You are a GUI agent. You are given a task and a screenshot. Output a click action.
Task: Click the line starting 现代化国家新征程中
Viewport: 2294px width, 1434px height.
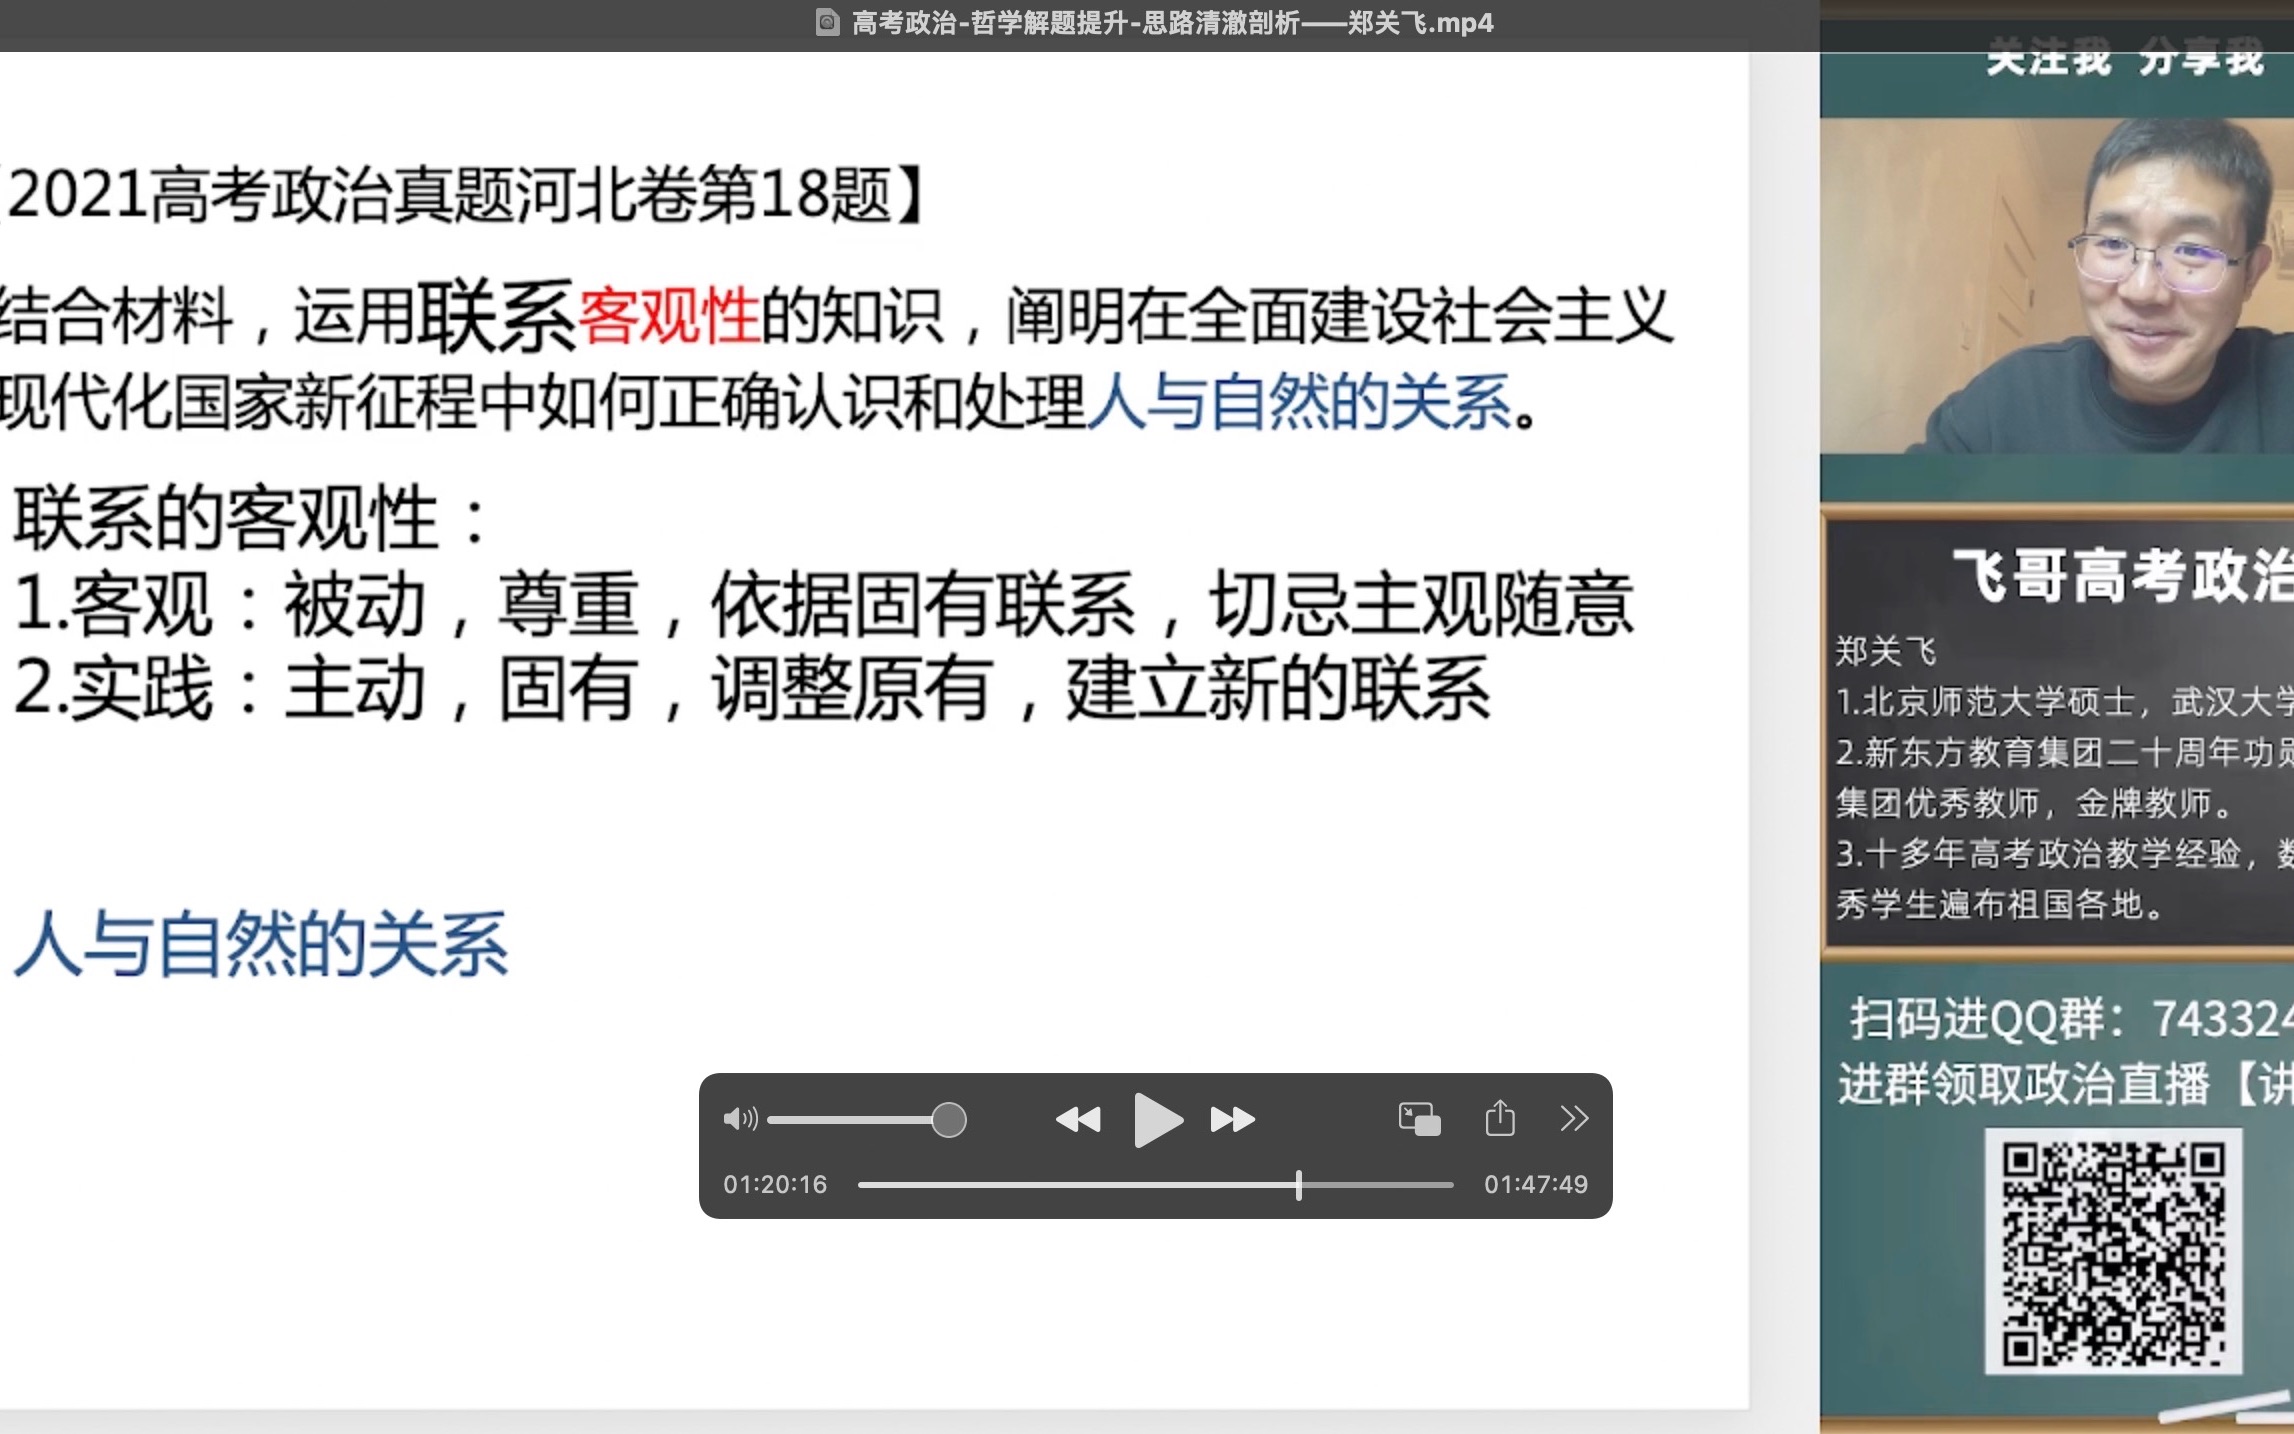tap(767, 403)
